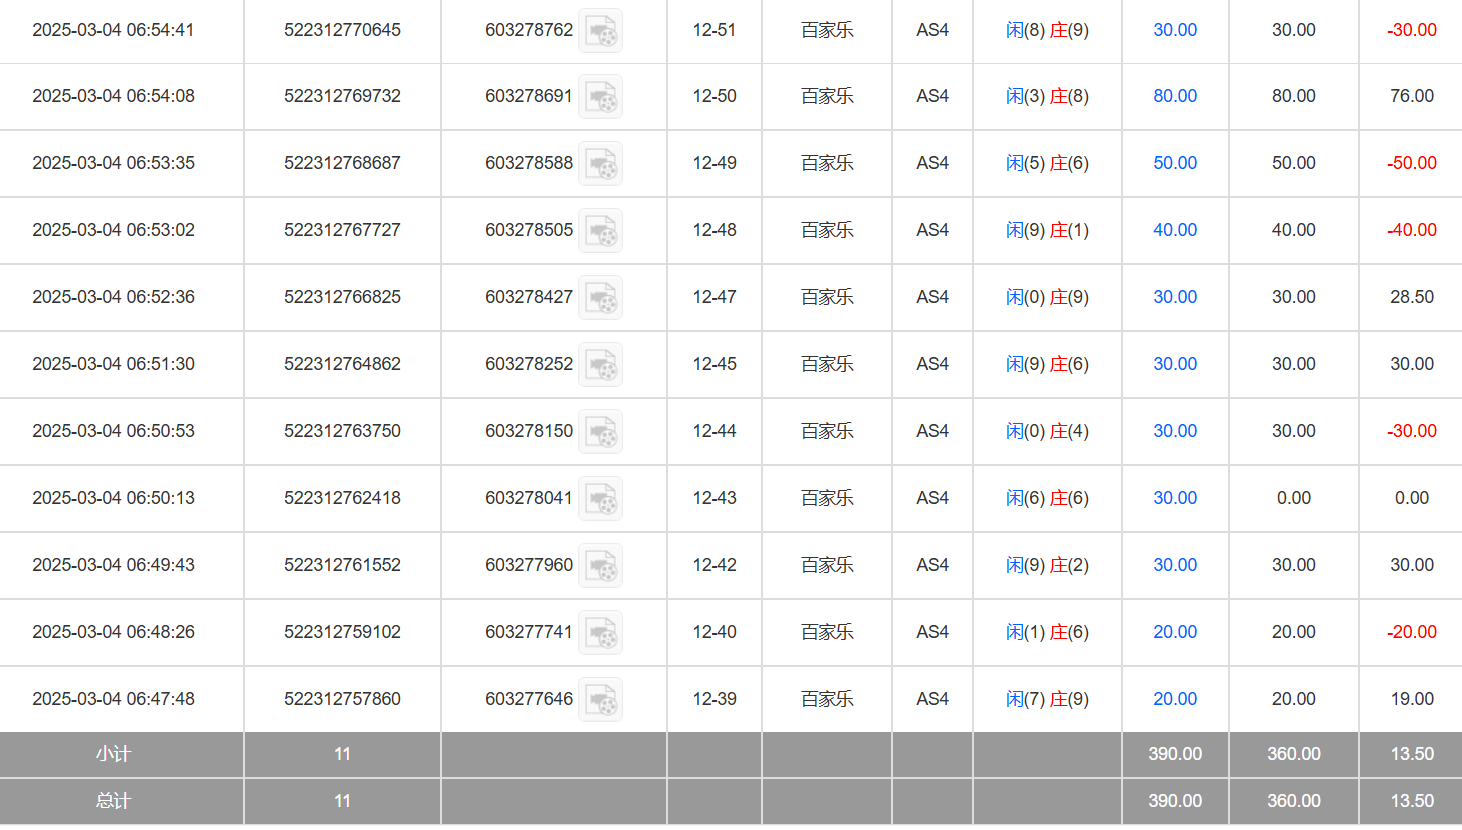
Task: Click the 闲(6) 庄(6) tie result cell
Action: (1047, 498)
